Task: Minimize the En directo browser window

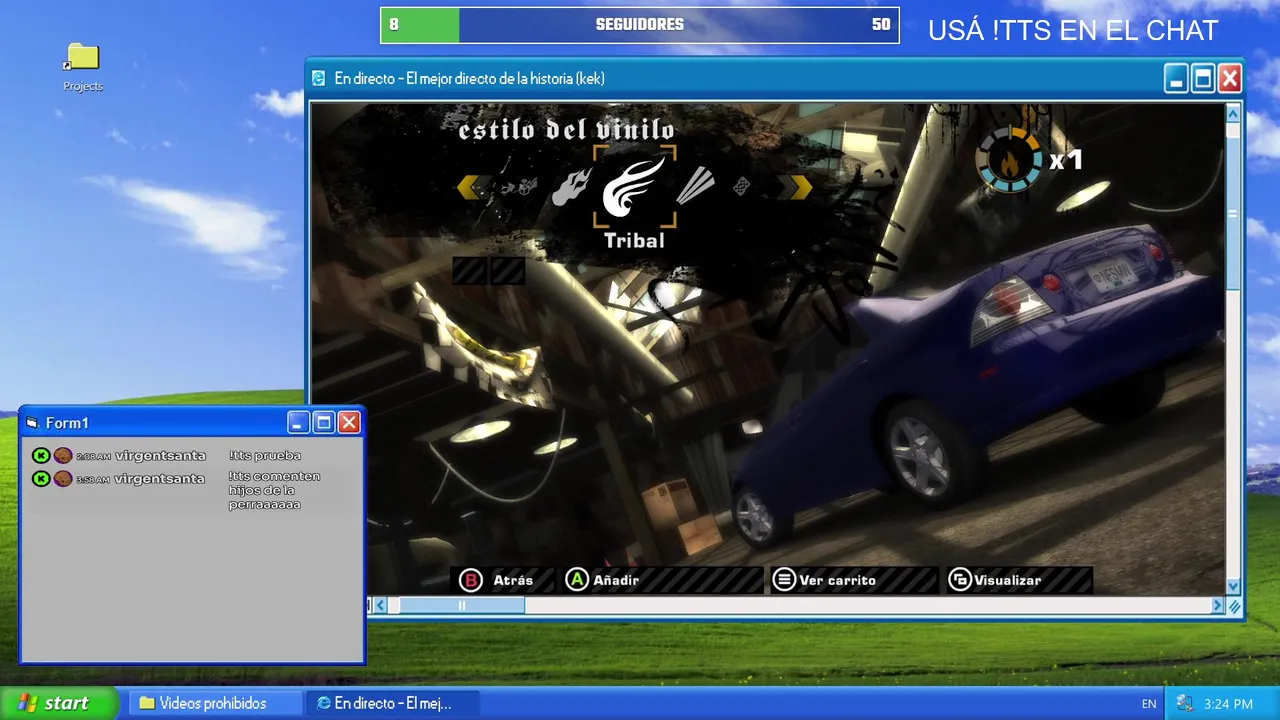Action: (x=1177, y=78)
